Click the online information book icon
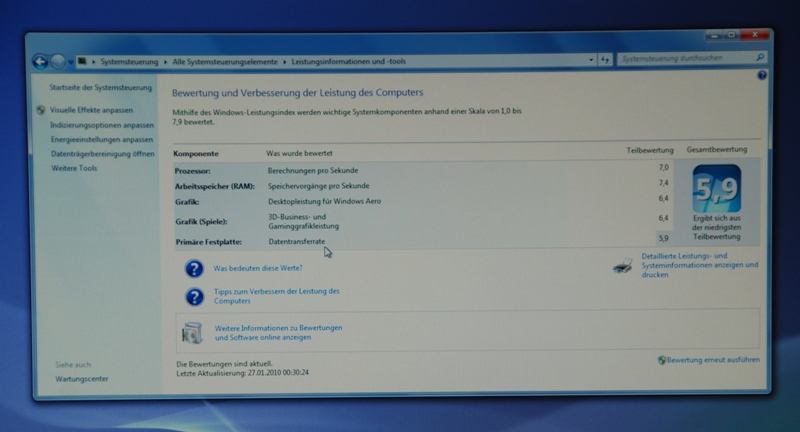The image size is (800, 432). pos(192,333)
